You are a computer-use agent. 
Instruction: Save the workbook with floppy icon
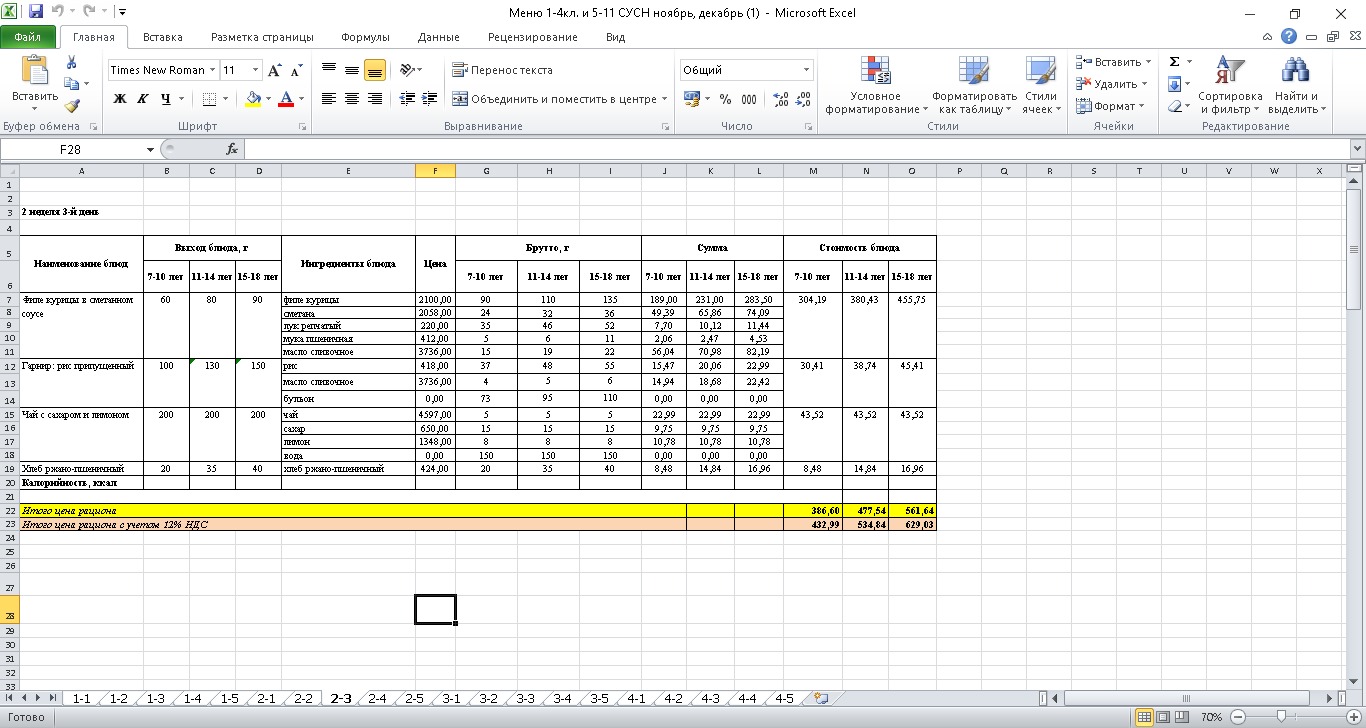37,13
